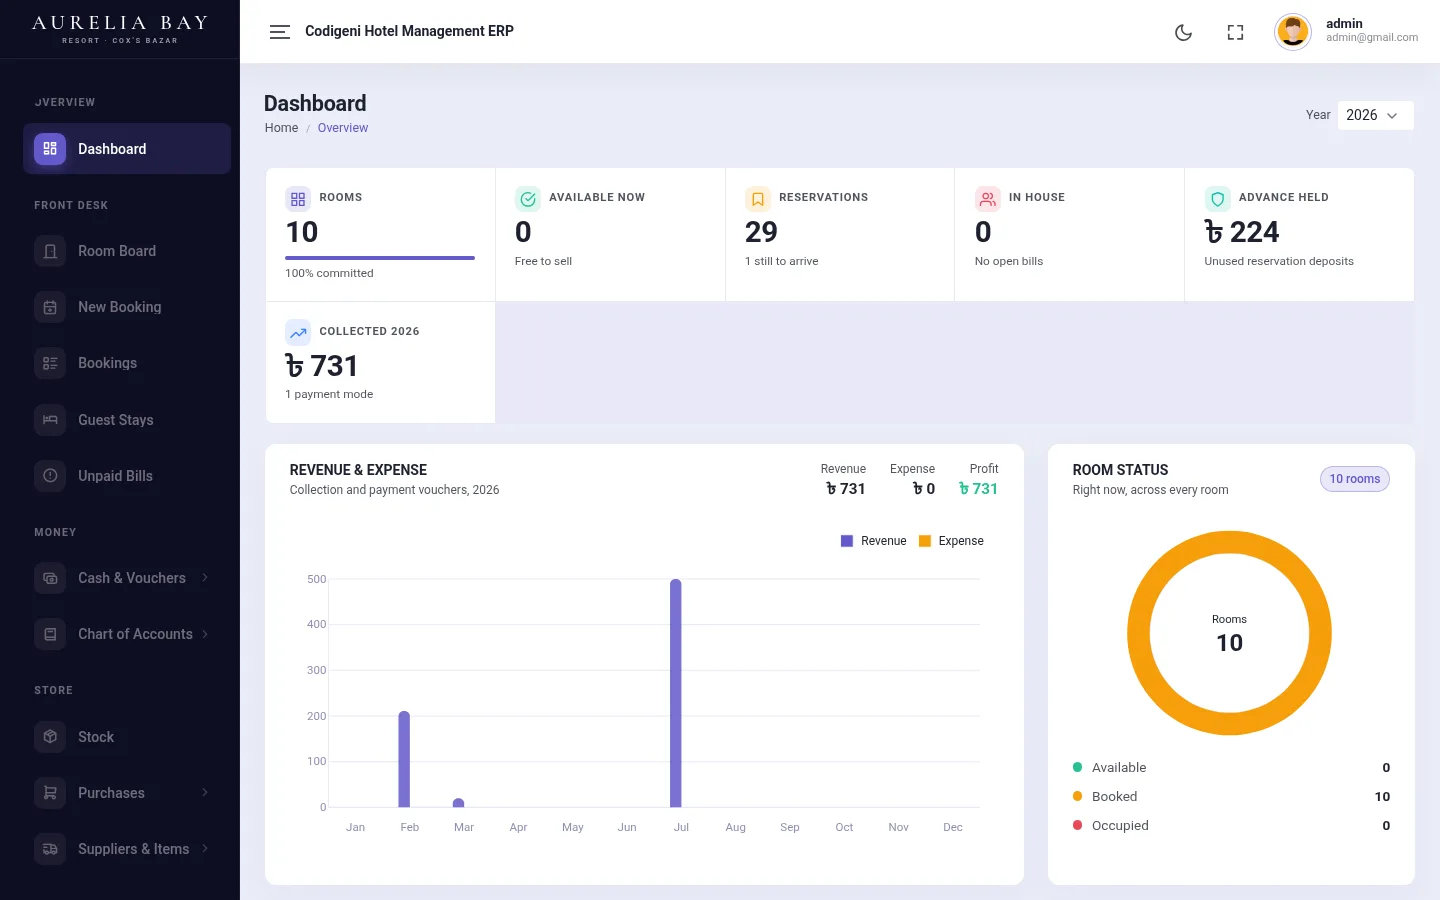Viewport: 1440px width, 900px height.
Task: Expand Purchases submenu
Action: (x=127, y=793)
